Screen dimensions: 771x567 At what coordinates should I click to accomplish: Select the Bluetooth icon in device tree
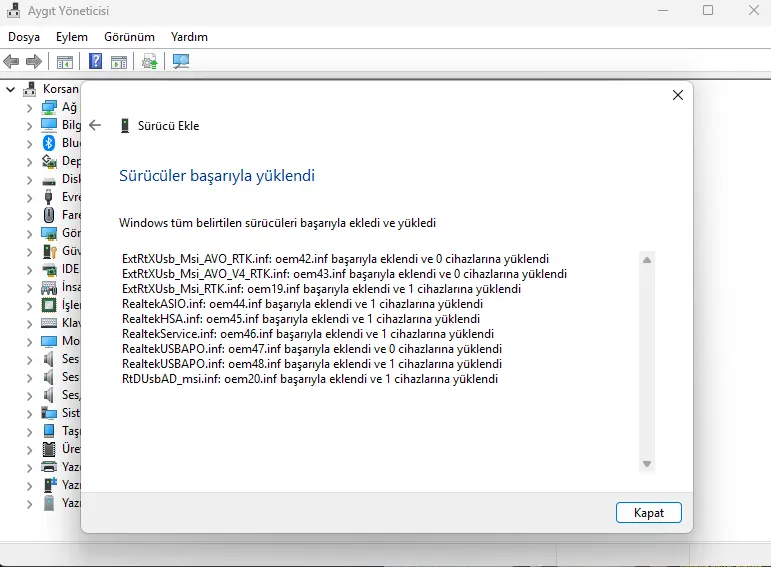(49, 143)
